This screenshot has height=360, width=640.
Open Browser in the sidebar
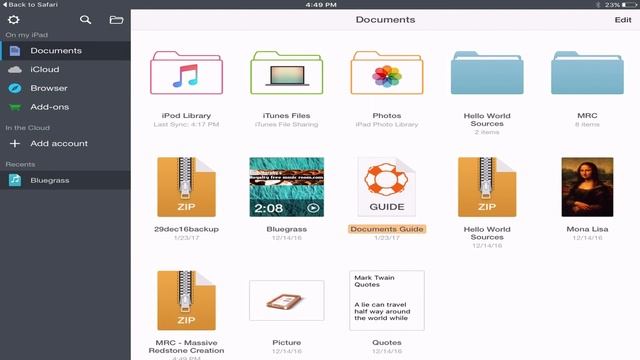point(65,88)
